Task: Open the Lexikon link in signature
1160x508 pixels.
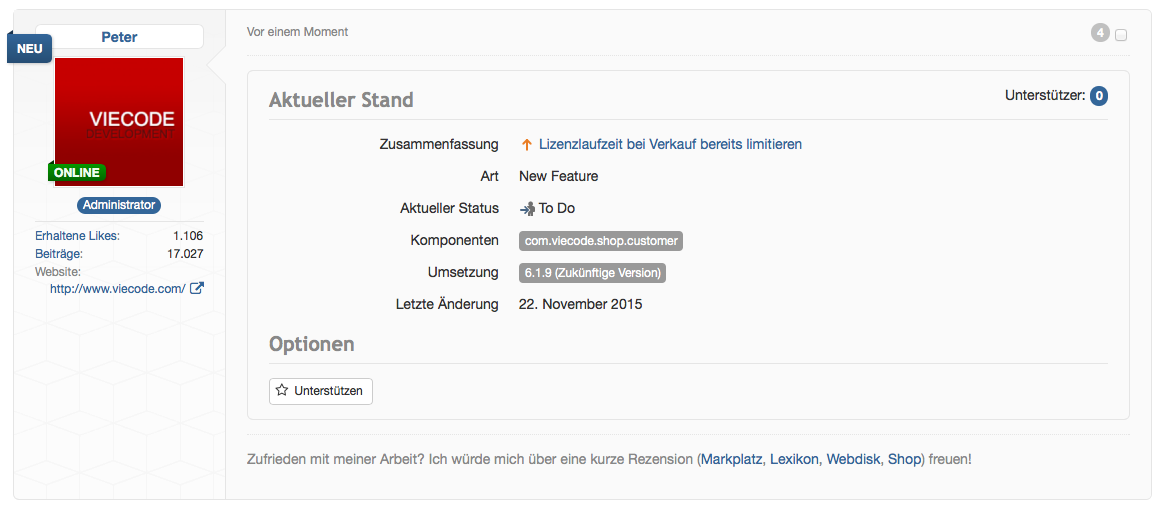Action: (794, 459)
